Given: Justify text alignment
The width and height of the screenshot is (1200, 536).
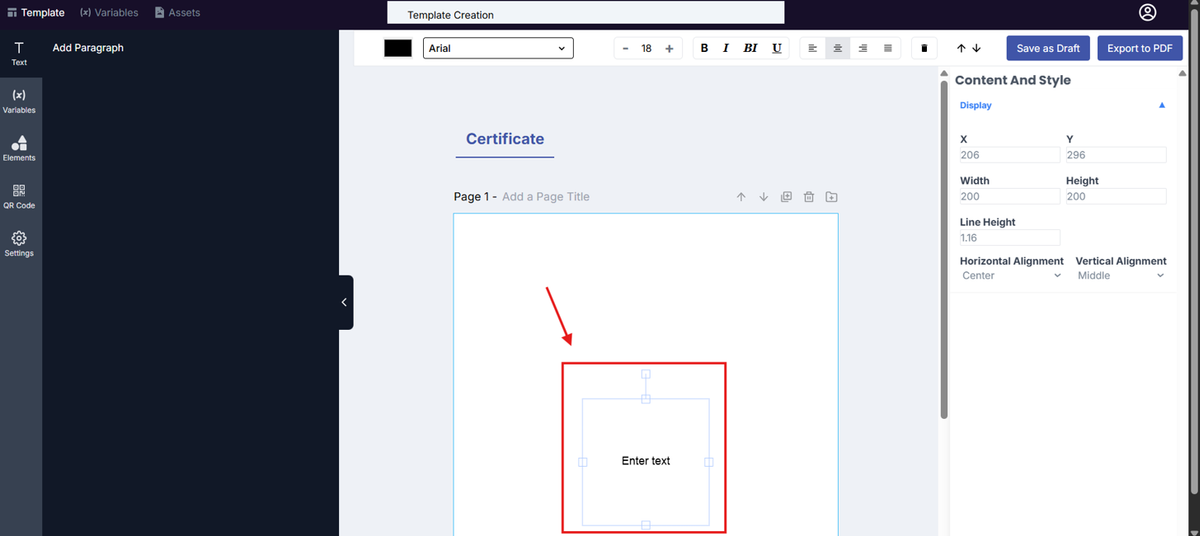Looking at the screenshot, I should [888, 48].
